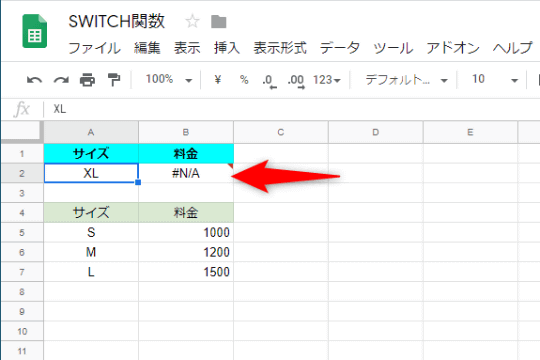
Task: Open the デフォルト font dropdown
Action: [x=406, y=80]
